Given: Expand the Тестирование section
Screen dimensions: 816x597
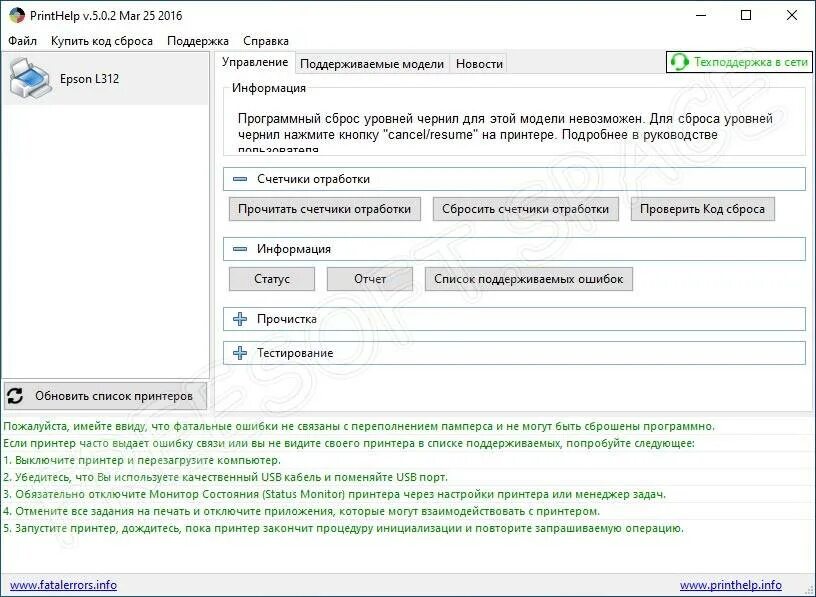Looking at the screenshot, I should (x=238, y=352).
